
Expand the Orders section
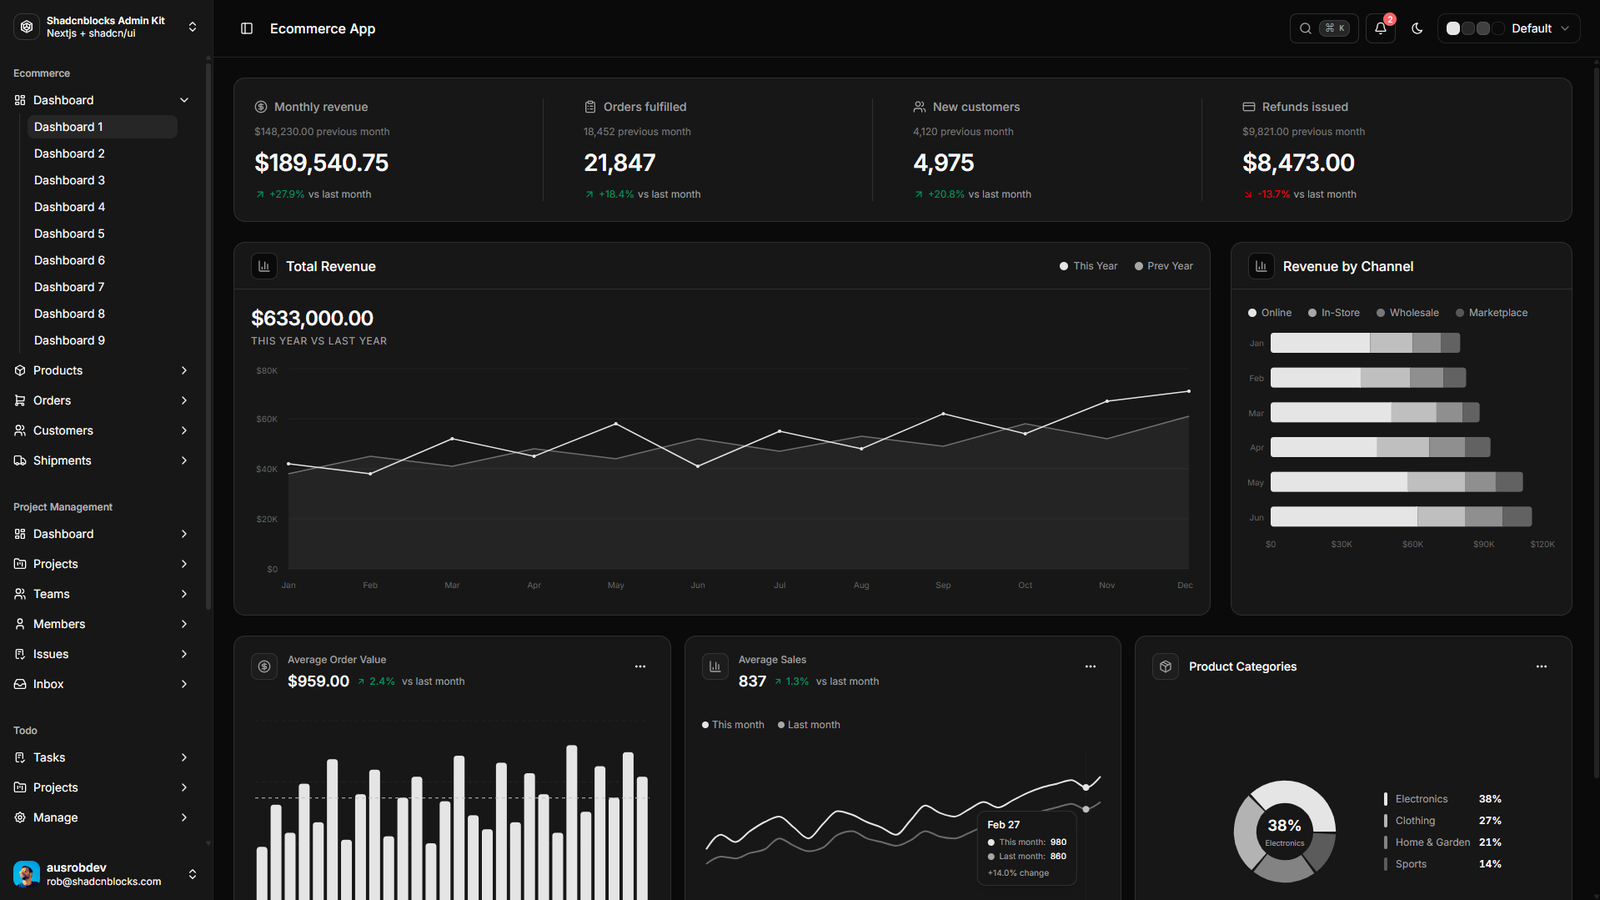coord(184,400)
